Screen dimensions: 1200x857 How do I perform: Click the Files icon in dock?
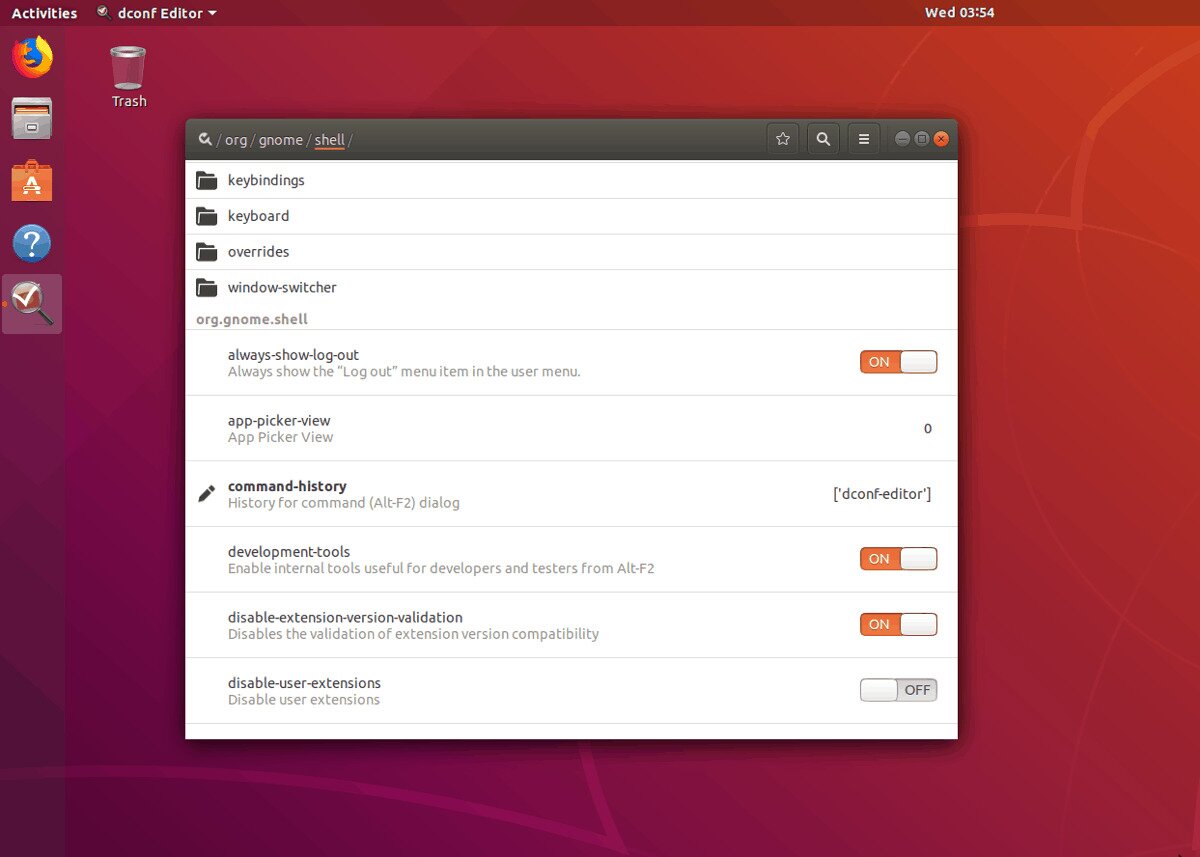coord(32,119)
